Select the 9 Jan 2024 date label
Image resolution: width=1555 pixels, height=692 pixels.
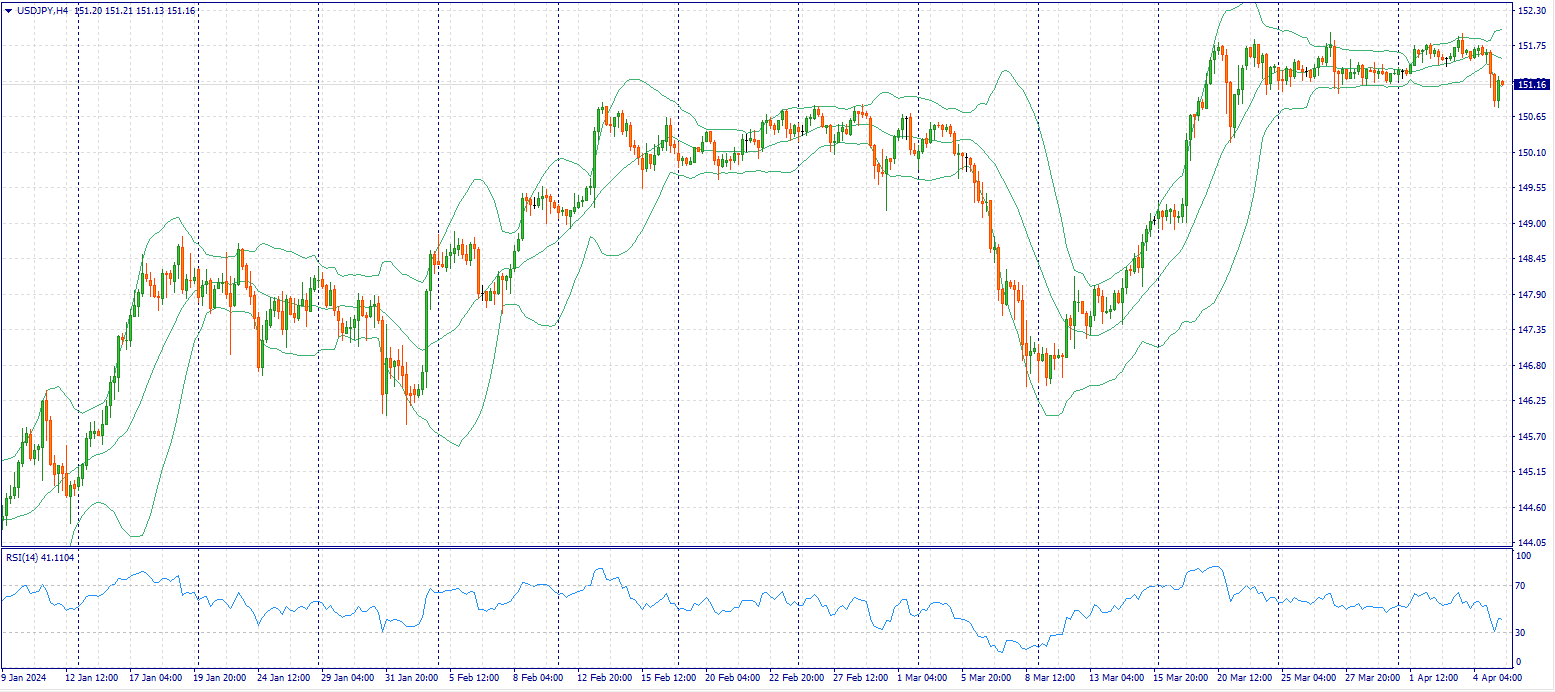point(26,678)
